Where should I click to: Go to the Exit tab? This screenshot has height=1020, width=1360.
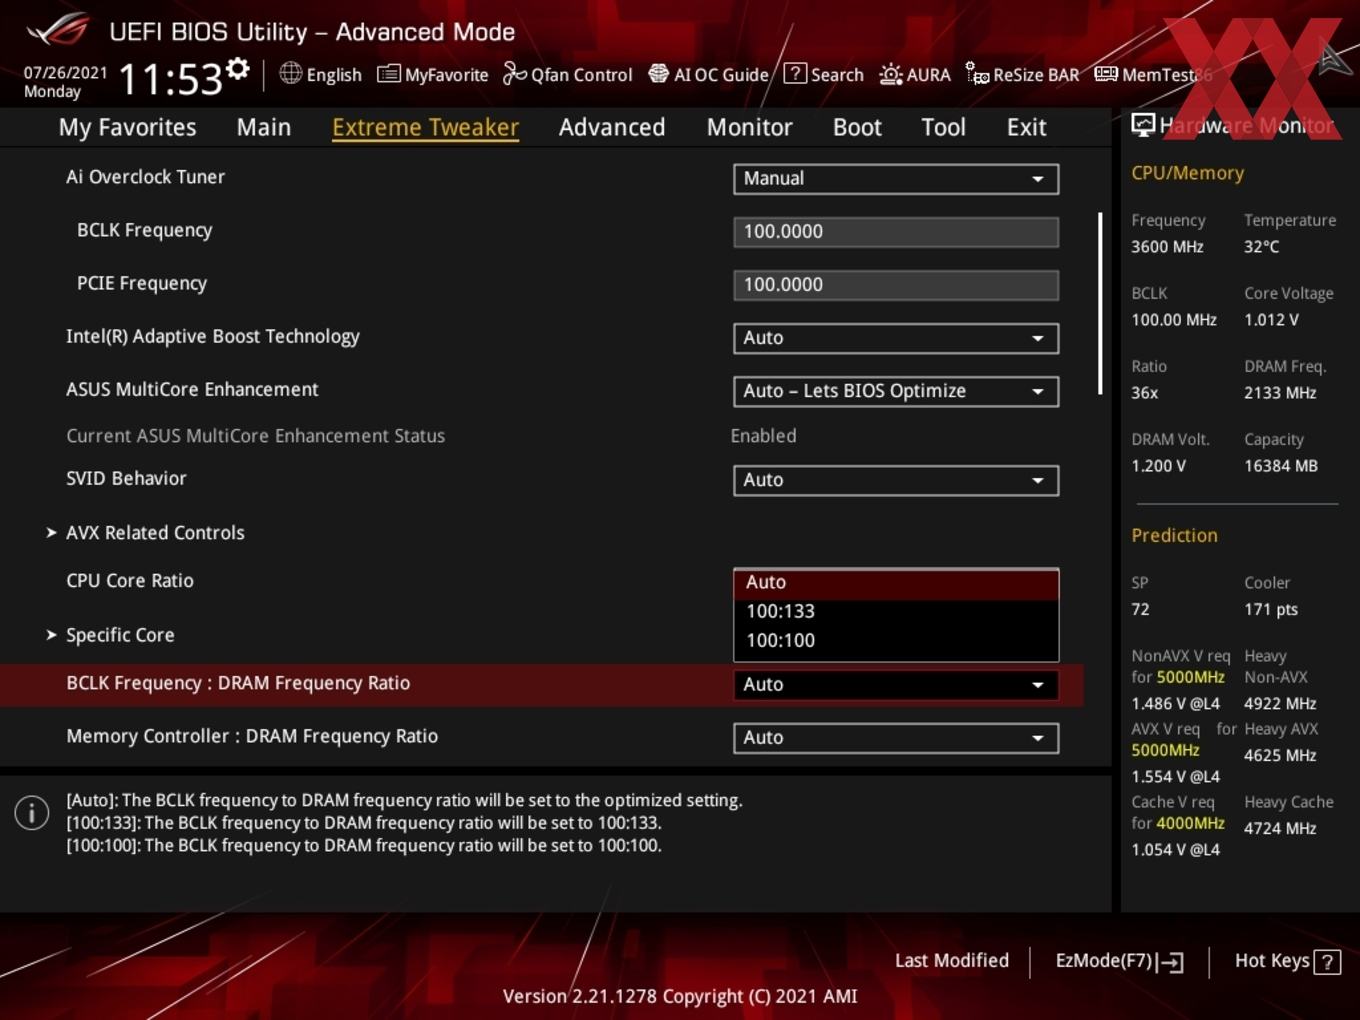[x=1026, y=127]
